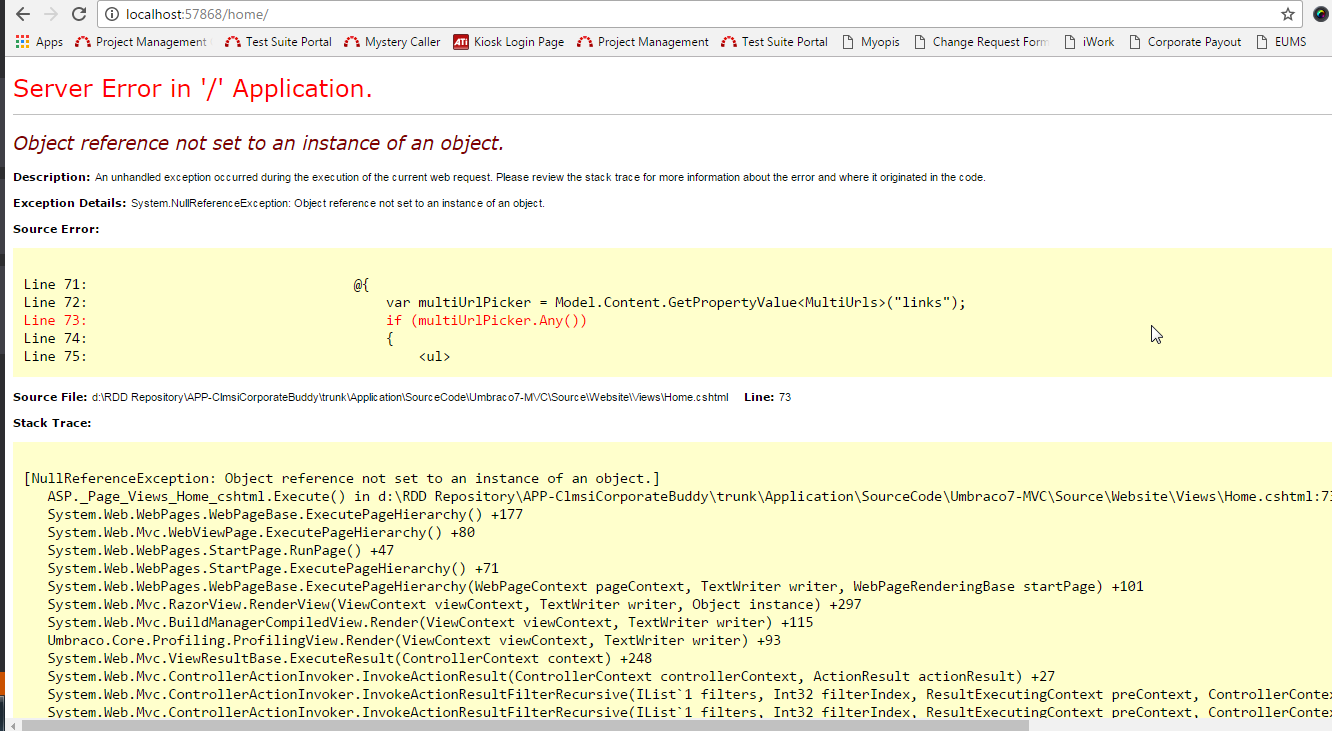Reload the page with the refresh icon
This screenshot has height=731, width=1332.
(x=79, y=14)
